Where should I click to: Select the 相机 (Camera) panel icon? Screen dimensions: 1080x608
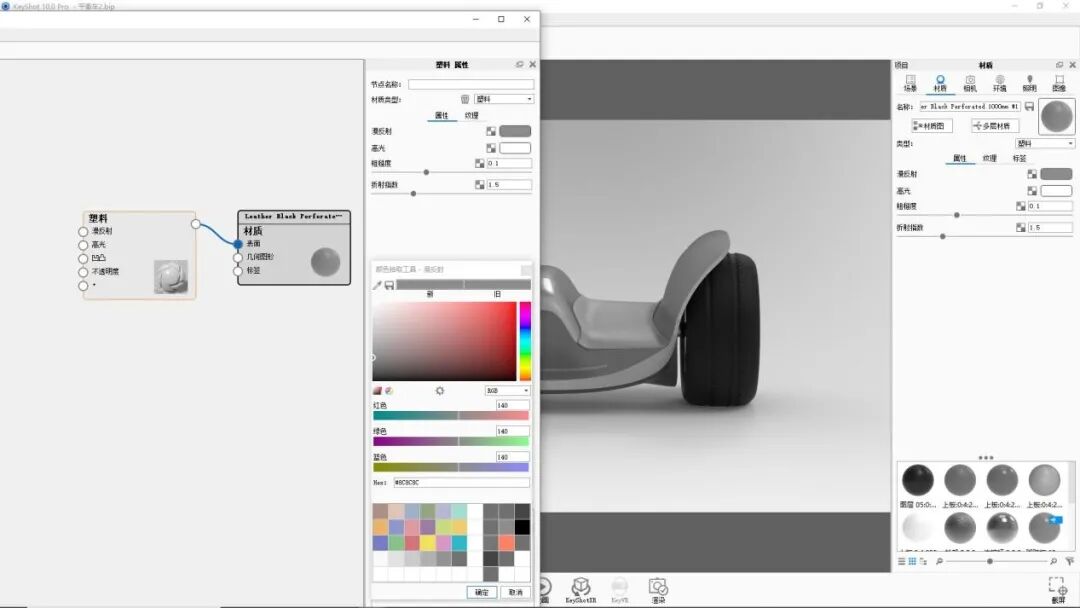[x=969, y=81]
